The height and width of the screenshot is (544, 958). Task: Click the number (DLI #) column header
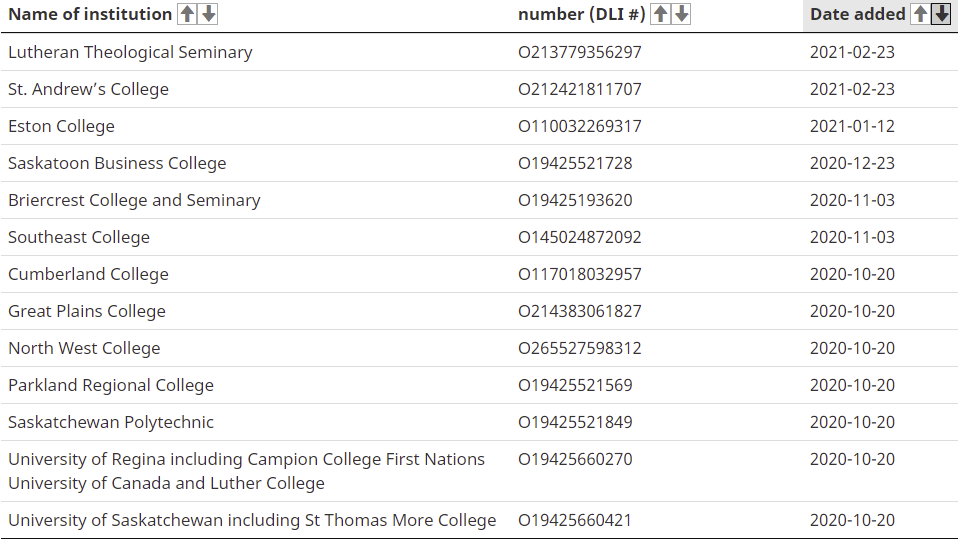pyautogui.click(x=582, y=14)
